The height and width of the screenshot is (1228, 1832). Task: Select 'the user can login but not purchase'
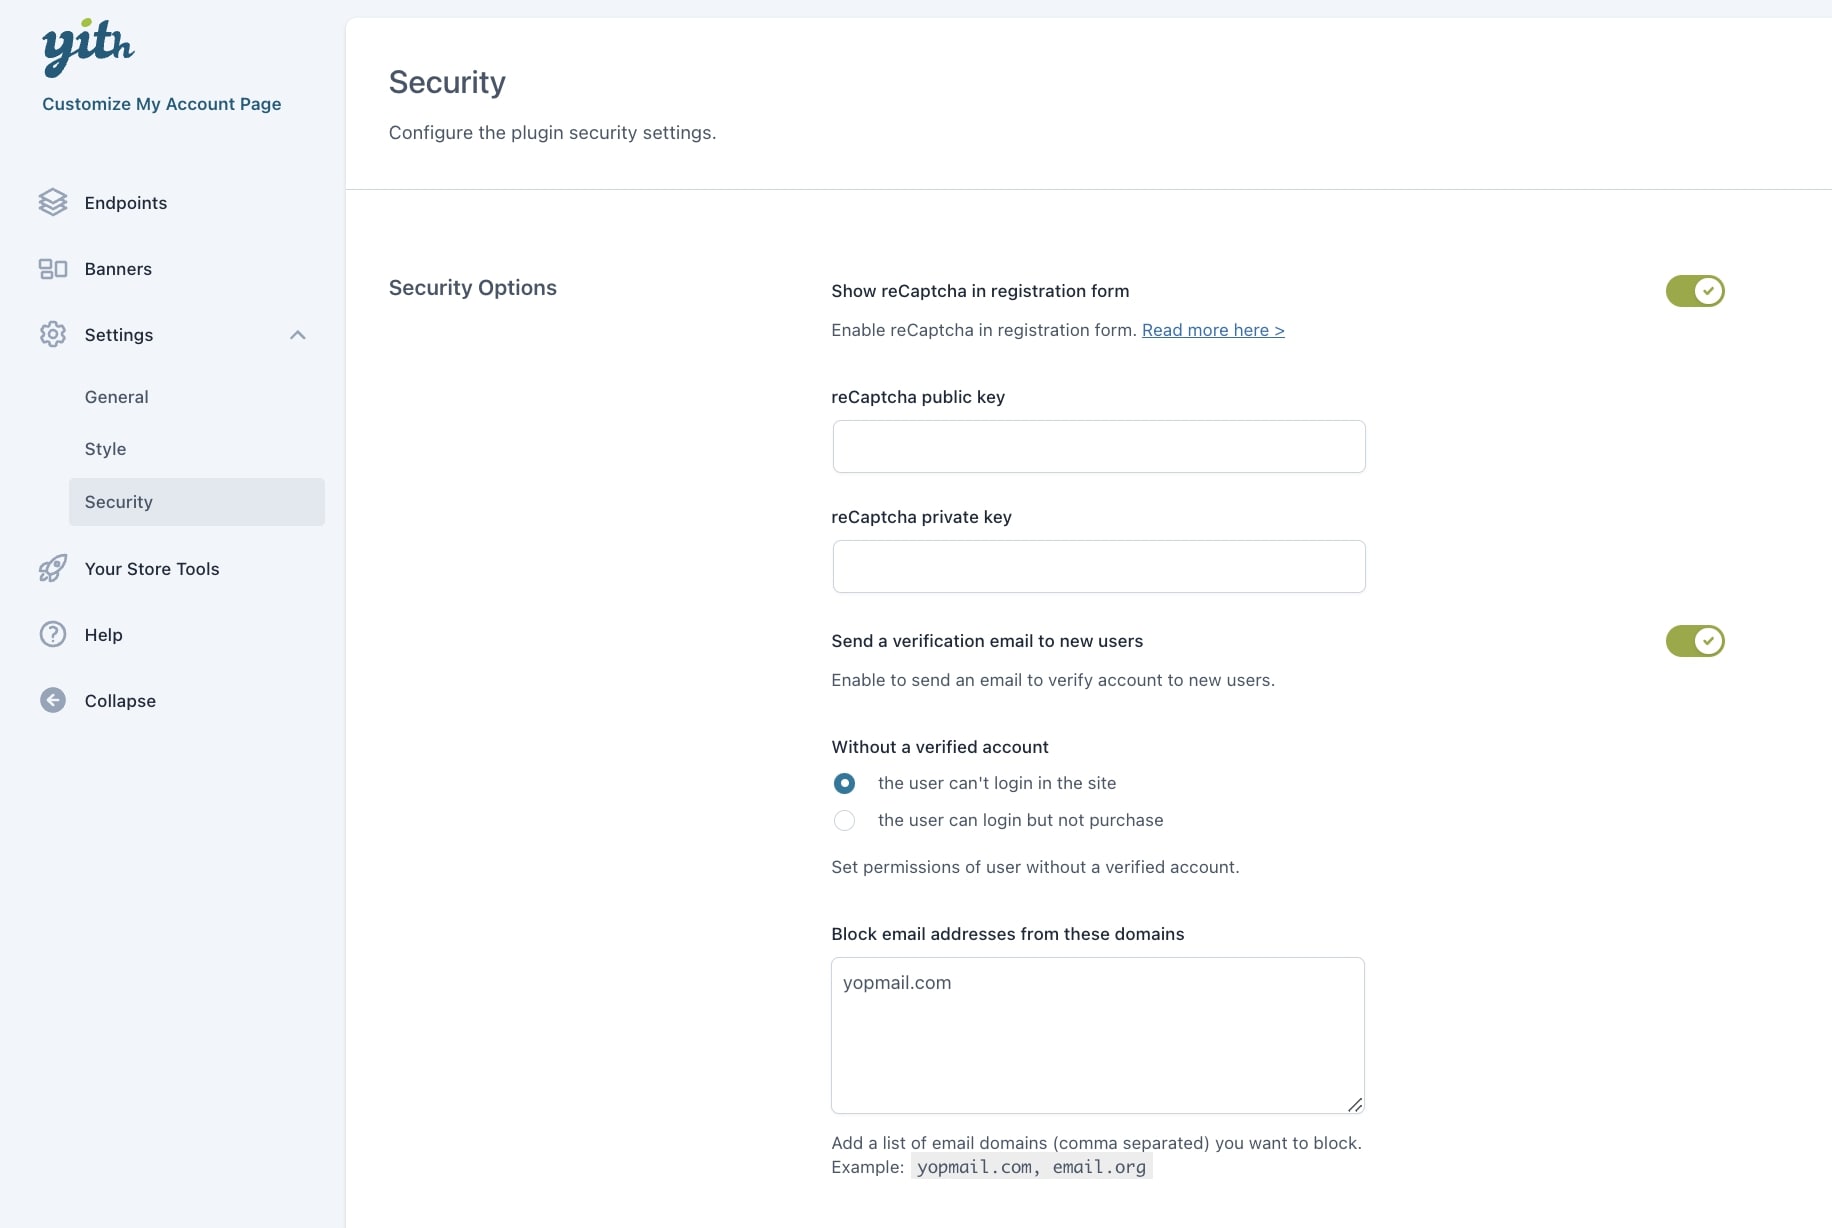point(844,820)
